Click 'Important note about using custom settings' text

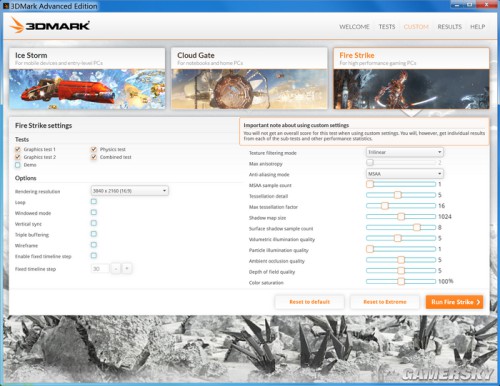(x=296, y=125)
